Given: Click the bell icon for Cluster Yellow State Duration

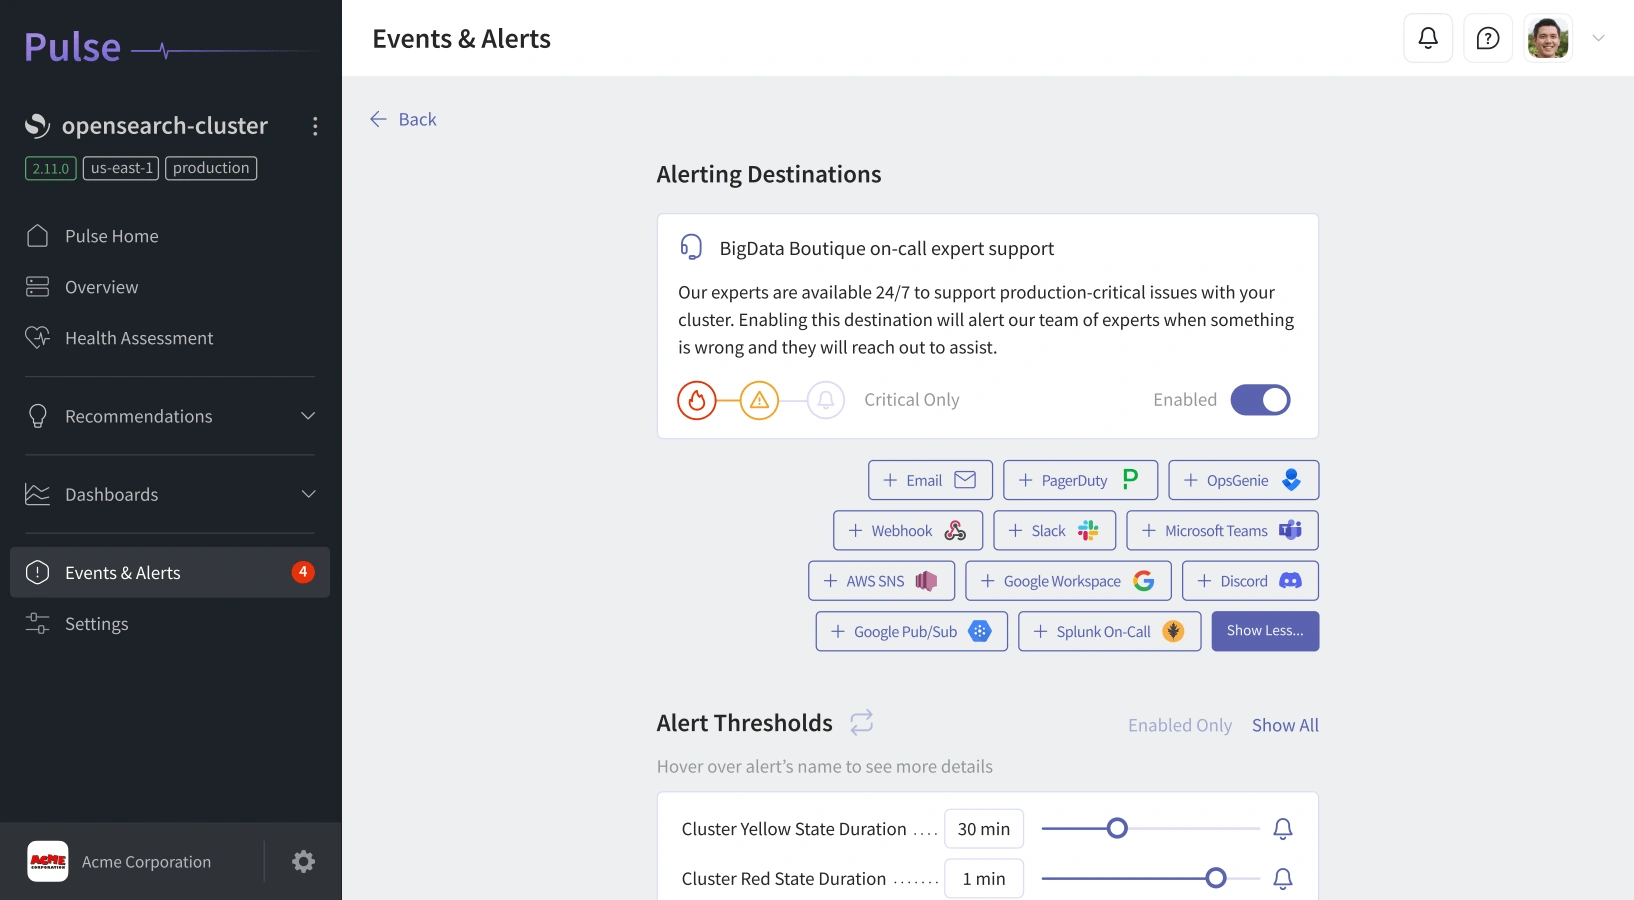Looking at the screenshot, I should 1283,828.
